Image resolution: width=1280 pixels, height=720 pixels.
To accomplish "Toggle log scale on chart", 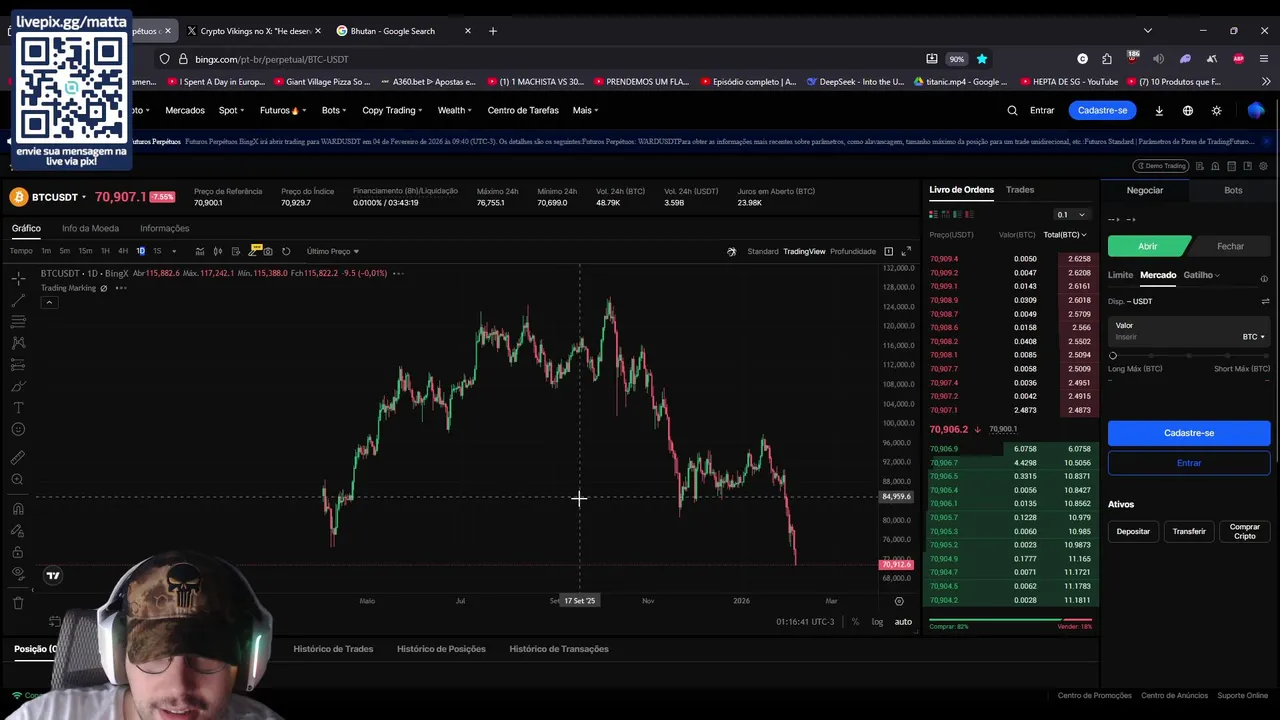I will pyautogui.click(x=877, y=622).
